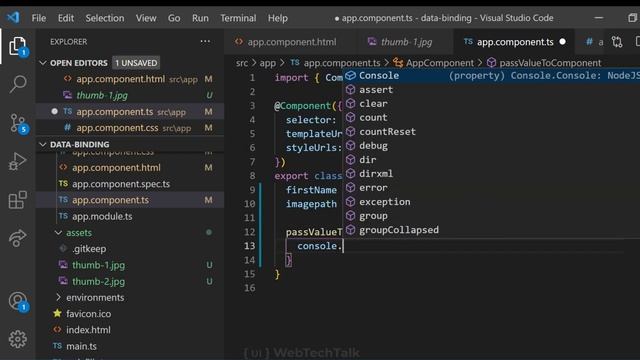The width and height of the screenshot is (640, 360).
Task: Open the Search view in activity bar
Action: coord(18,84)
